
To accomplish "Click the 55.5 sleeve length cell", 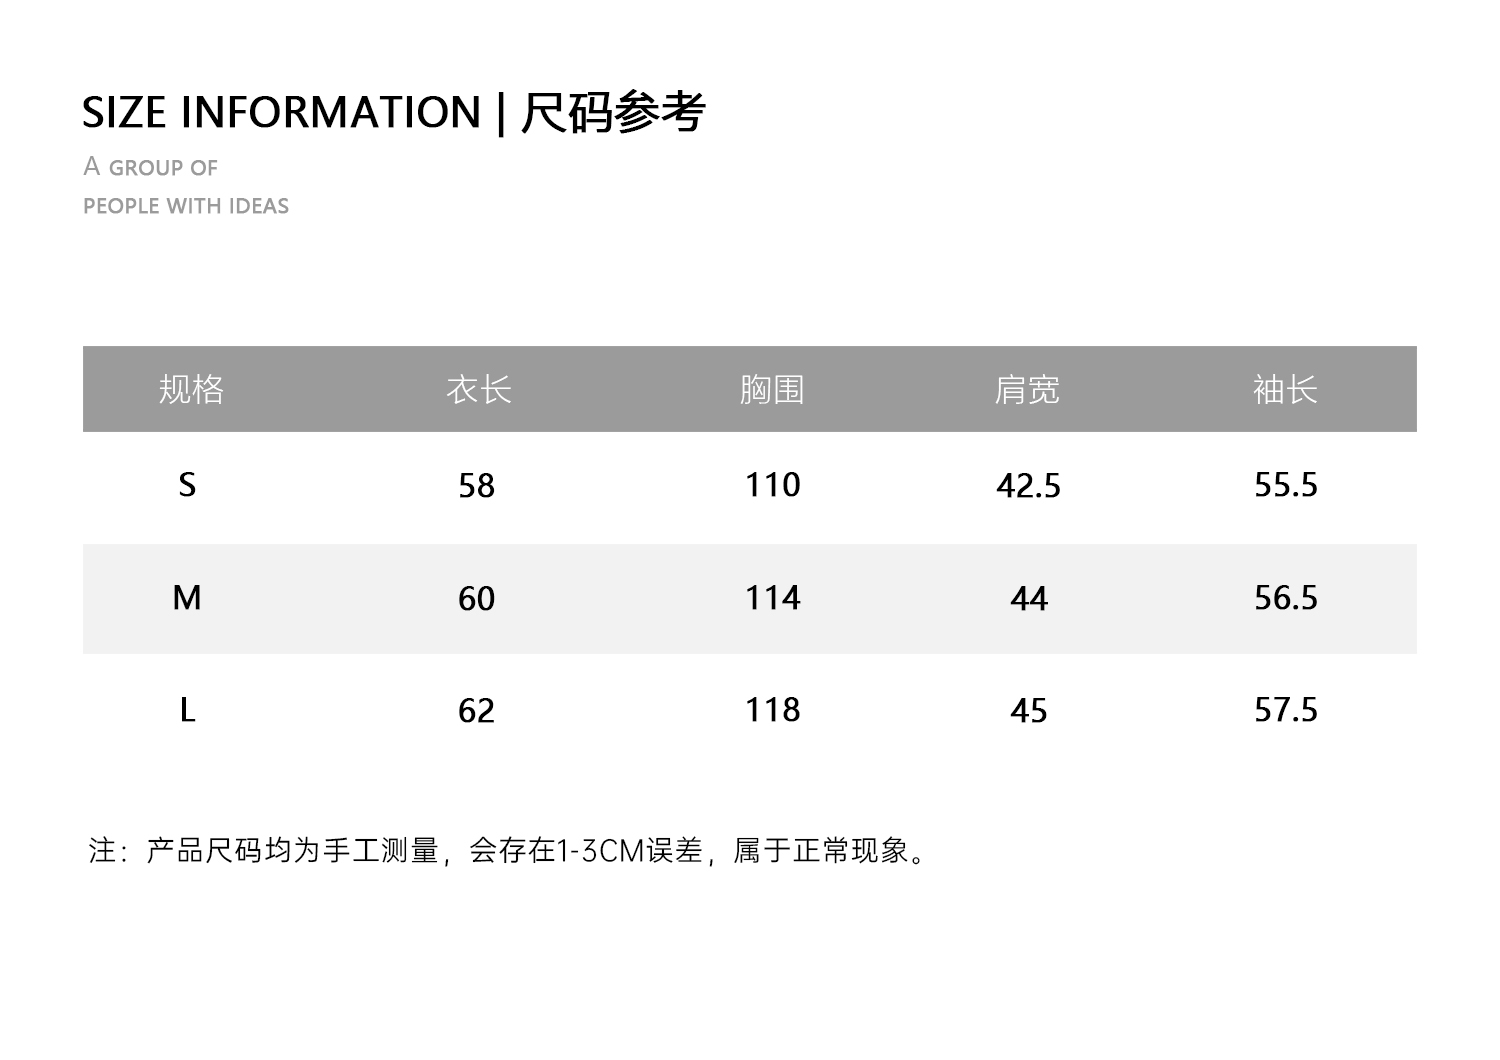I will coord(1286,485).
